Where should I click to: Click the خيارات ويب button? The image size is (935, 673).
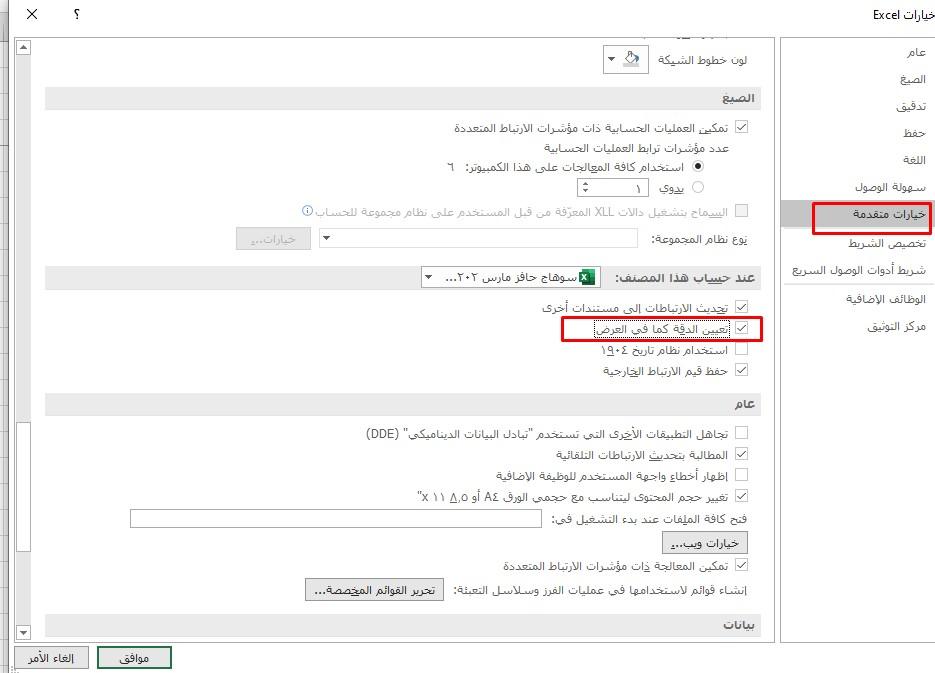(705, 543)
